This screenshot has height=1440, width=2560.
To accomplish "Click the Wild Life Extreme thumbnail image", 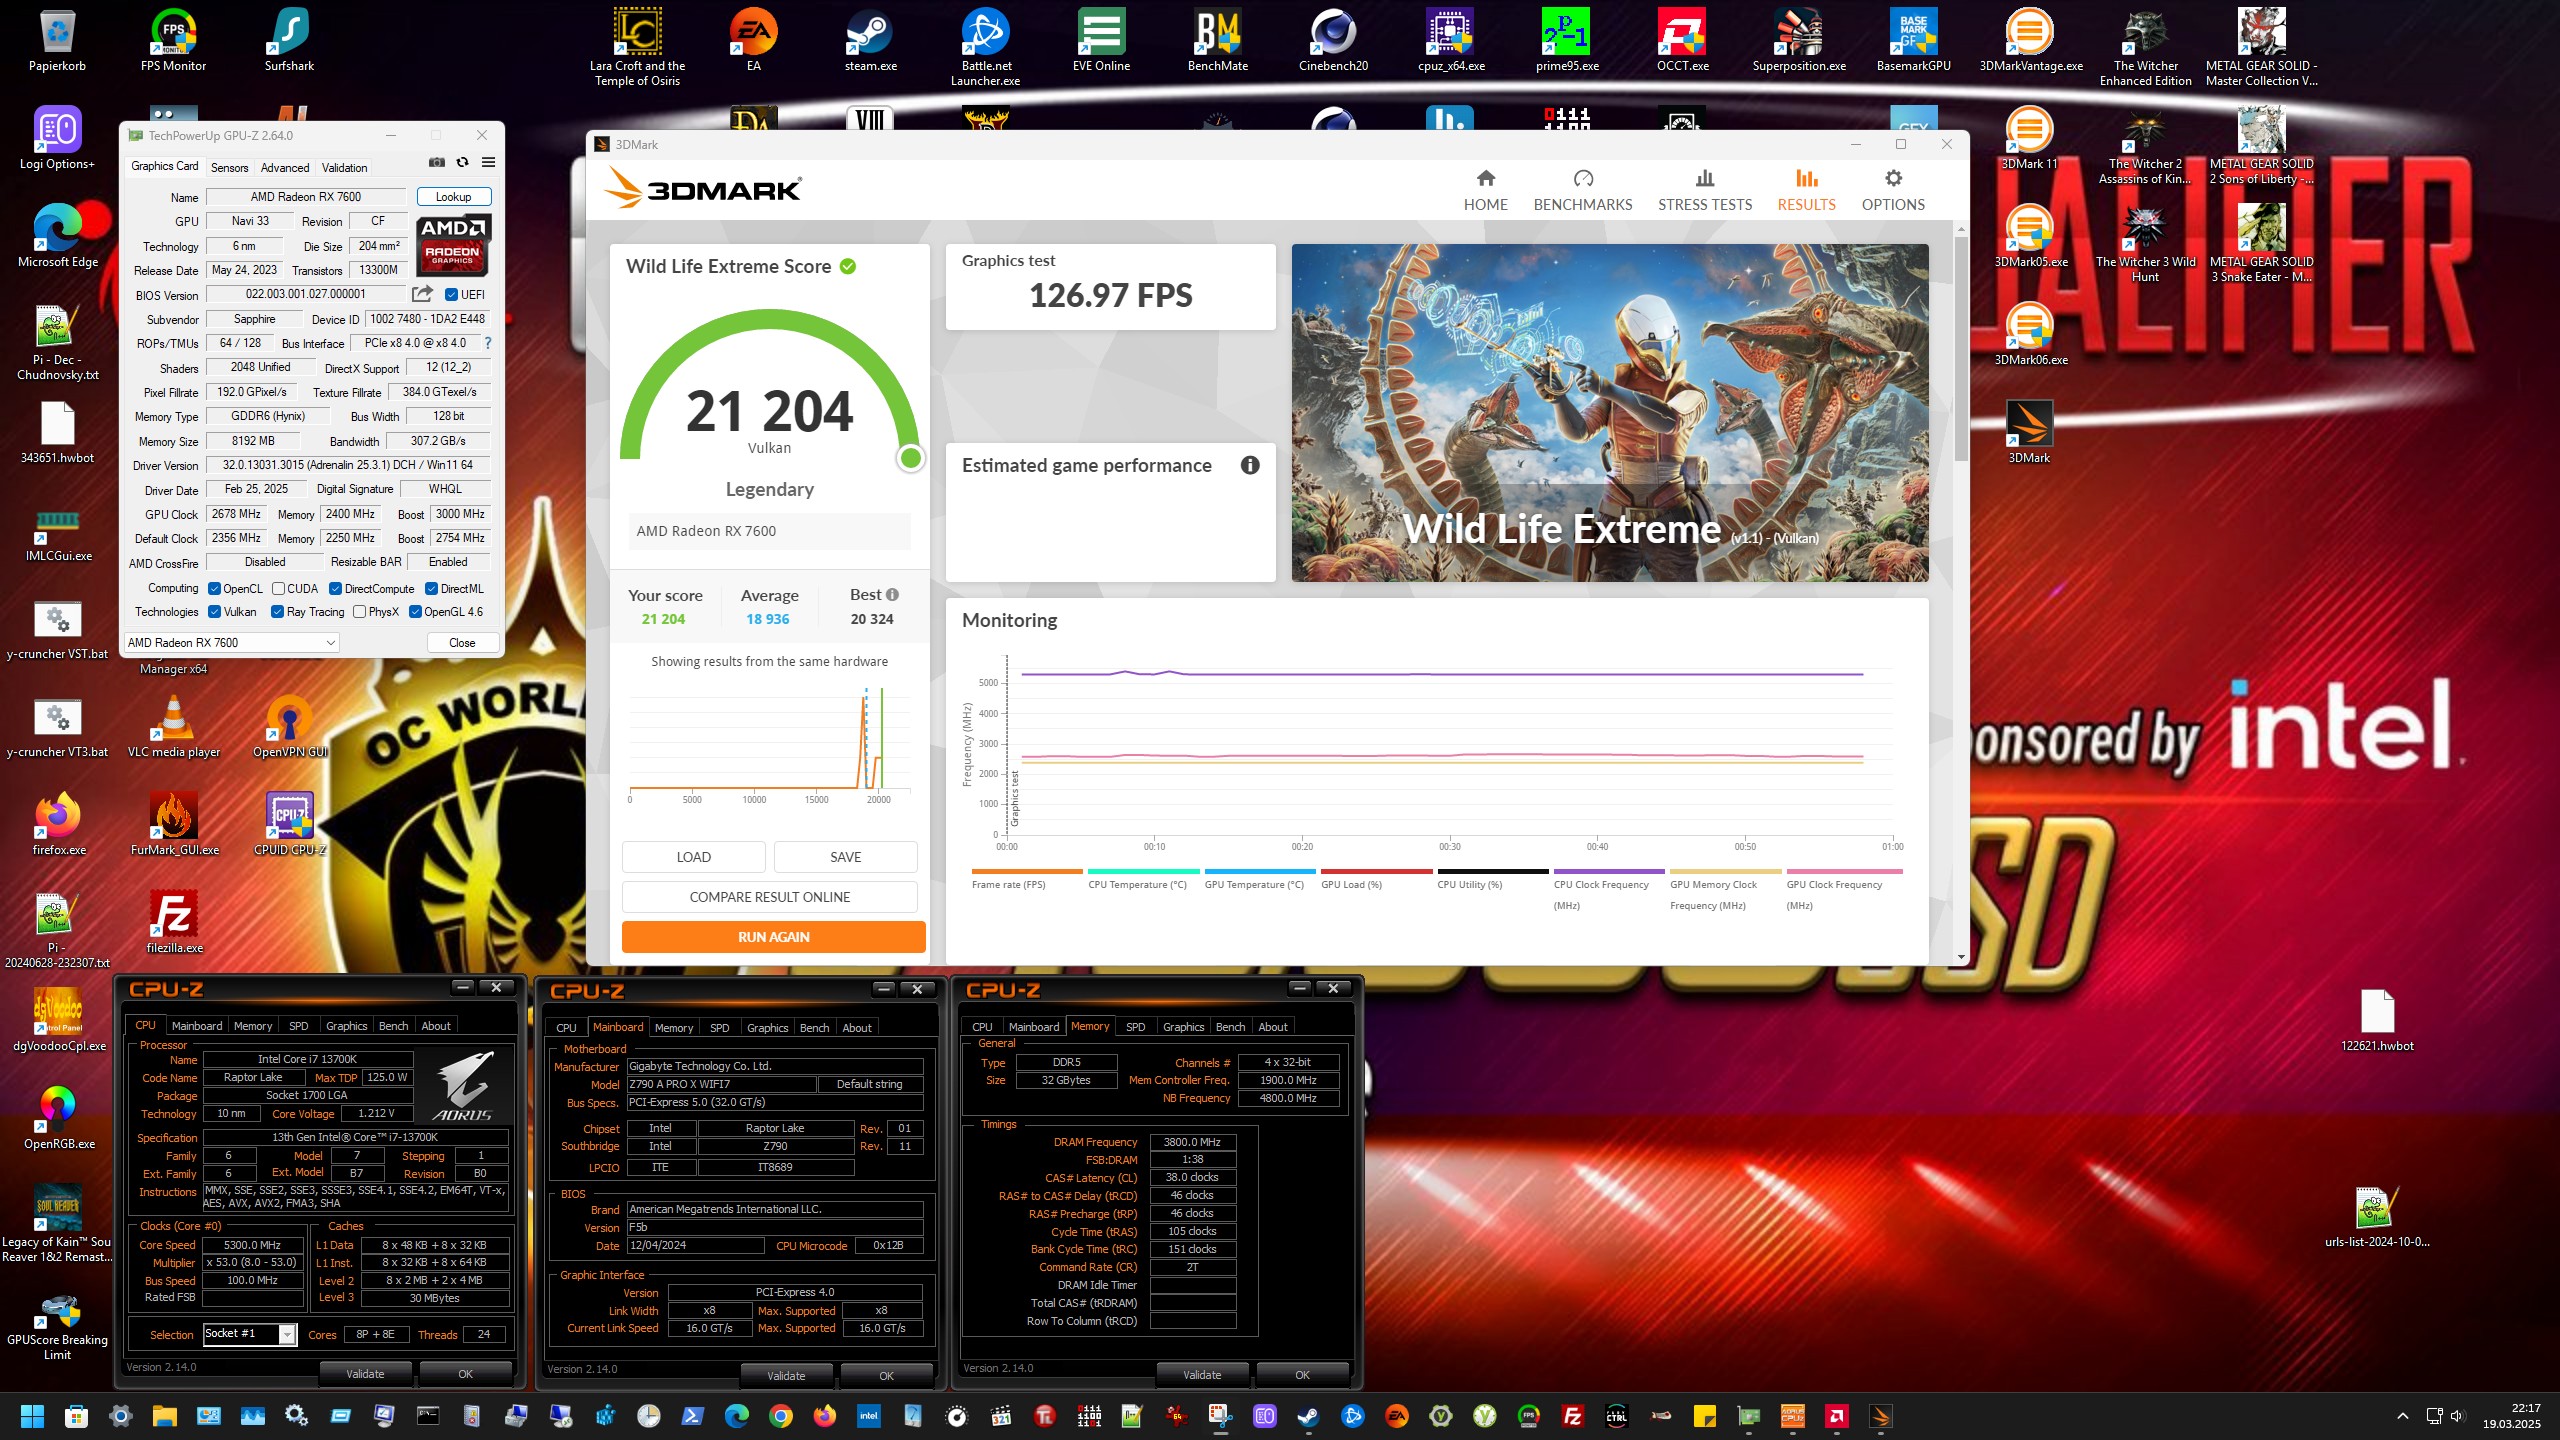I will pyautogui.click(x=1610, y=413).
